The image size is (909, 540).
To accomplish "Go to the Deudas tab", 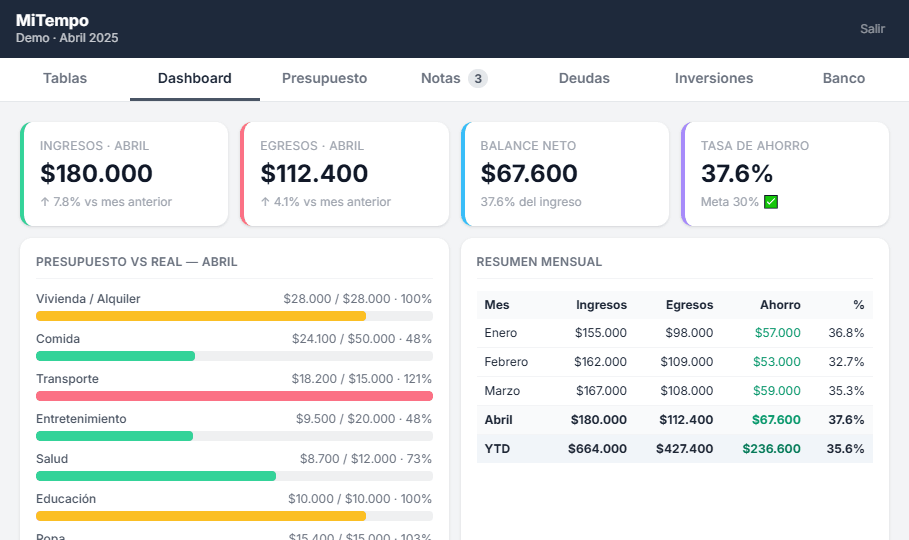I will pos(584,79).
